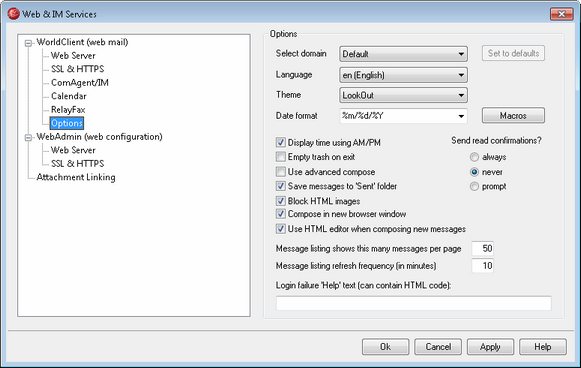Click the Macros button
Image resolution: width=581 pixels, height=368 pixels.
[x=513, y=116]
